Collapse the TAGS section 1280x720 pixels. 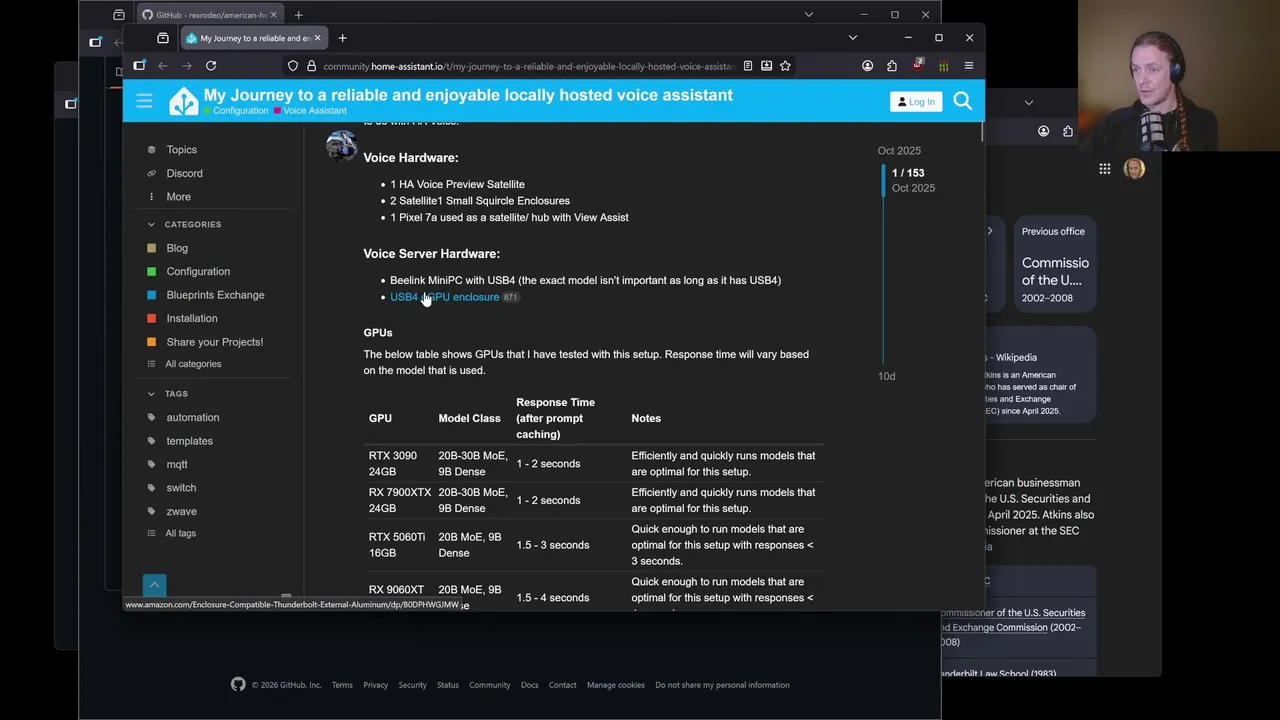176,394
